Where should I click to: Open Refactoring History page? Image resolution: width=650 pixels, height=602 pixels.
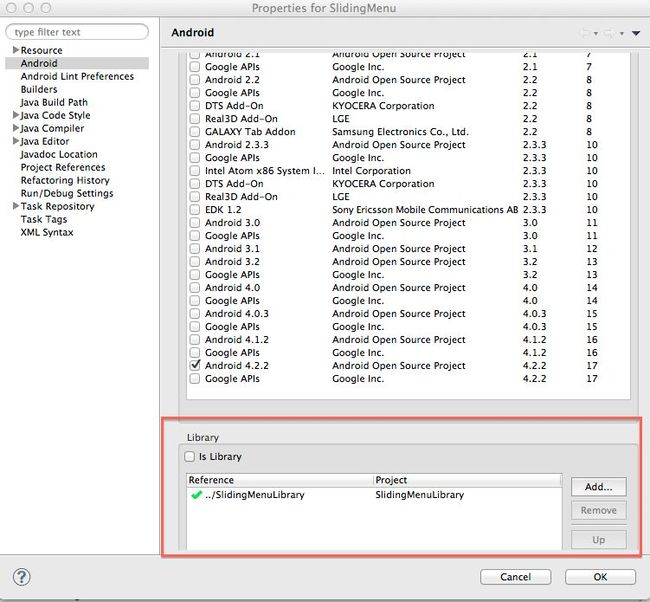click(65, 180)
